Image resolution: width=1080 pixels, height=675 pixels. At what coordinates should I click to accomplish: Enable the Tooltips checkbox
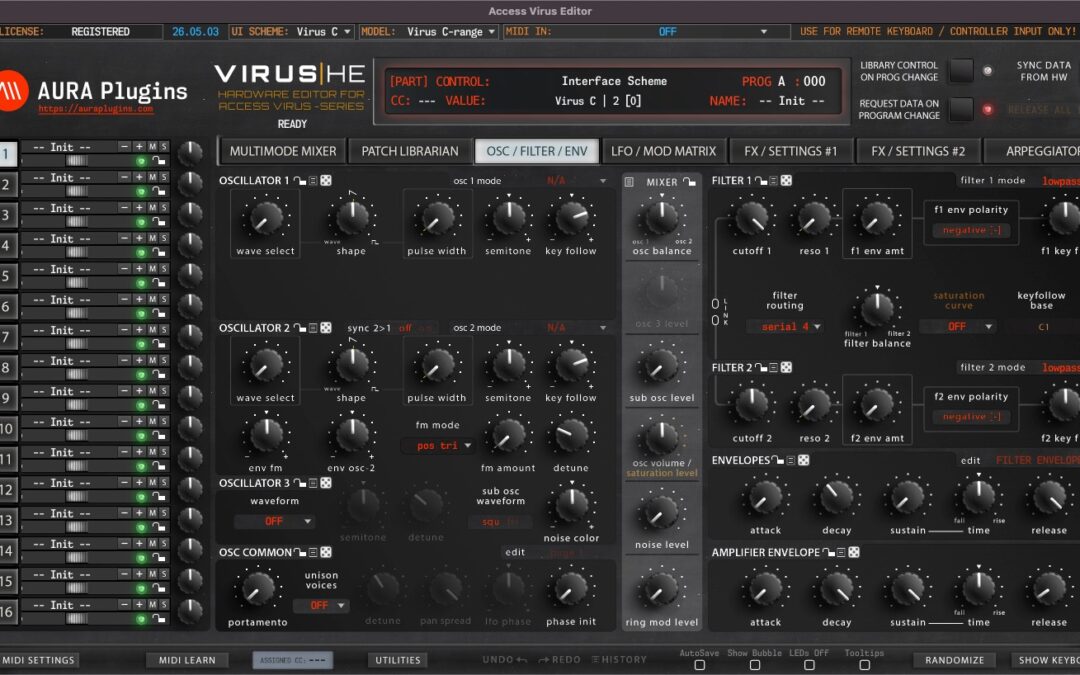click(864, 665)
